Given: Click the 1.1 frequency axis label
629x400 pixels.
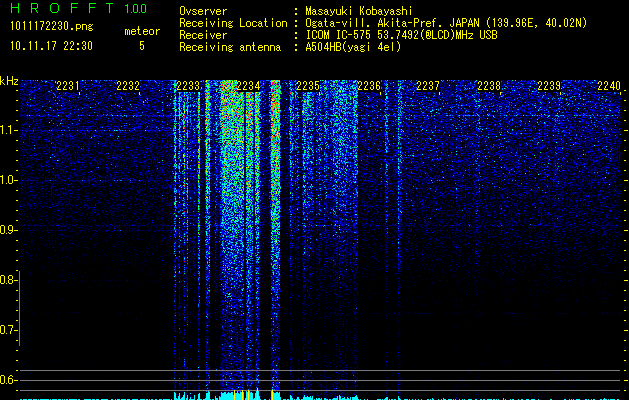Looking at the screenshot, I should point(8,130).
